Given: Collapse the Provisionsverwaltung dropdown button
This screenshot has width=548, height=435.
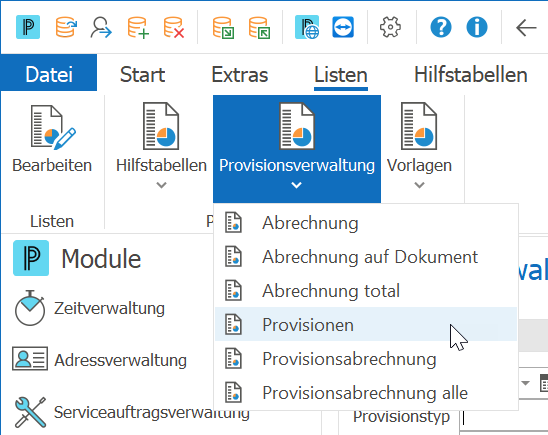Looking at the screenshot, I should [x=297, y=149].
